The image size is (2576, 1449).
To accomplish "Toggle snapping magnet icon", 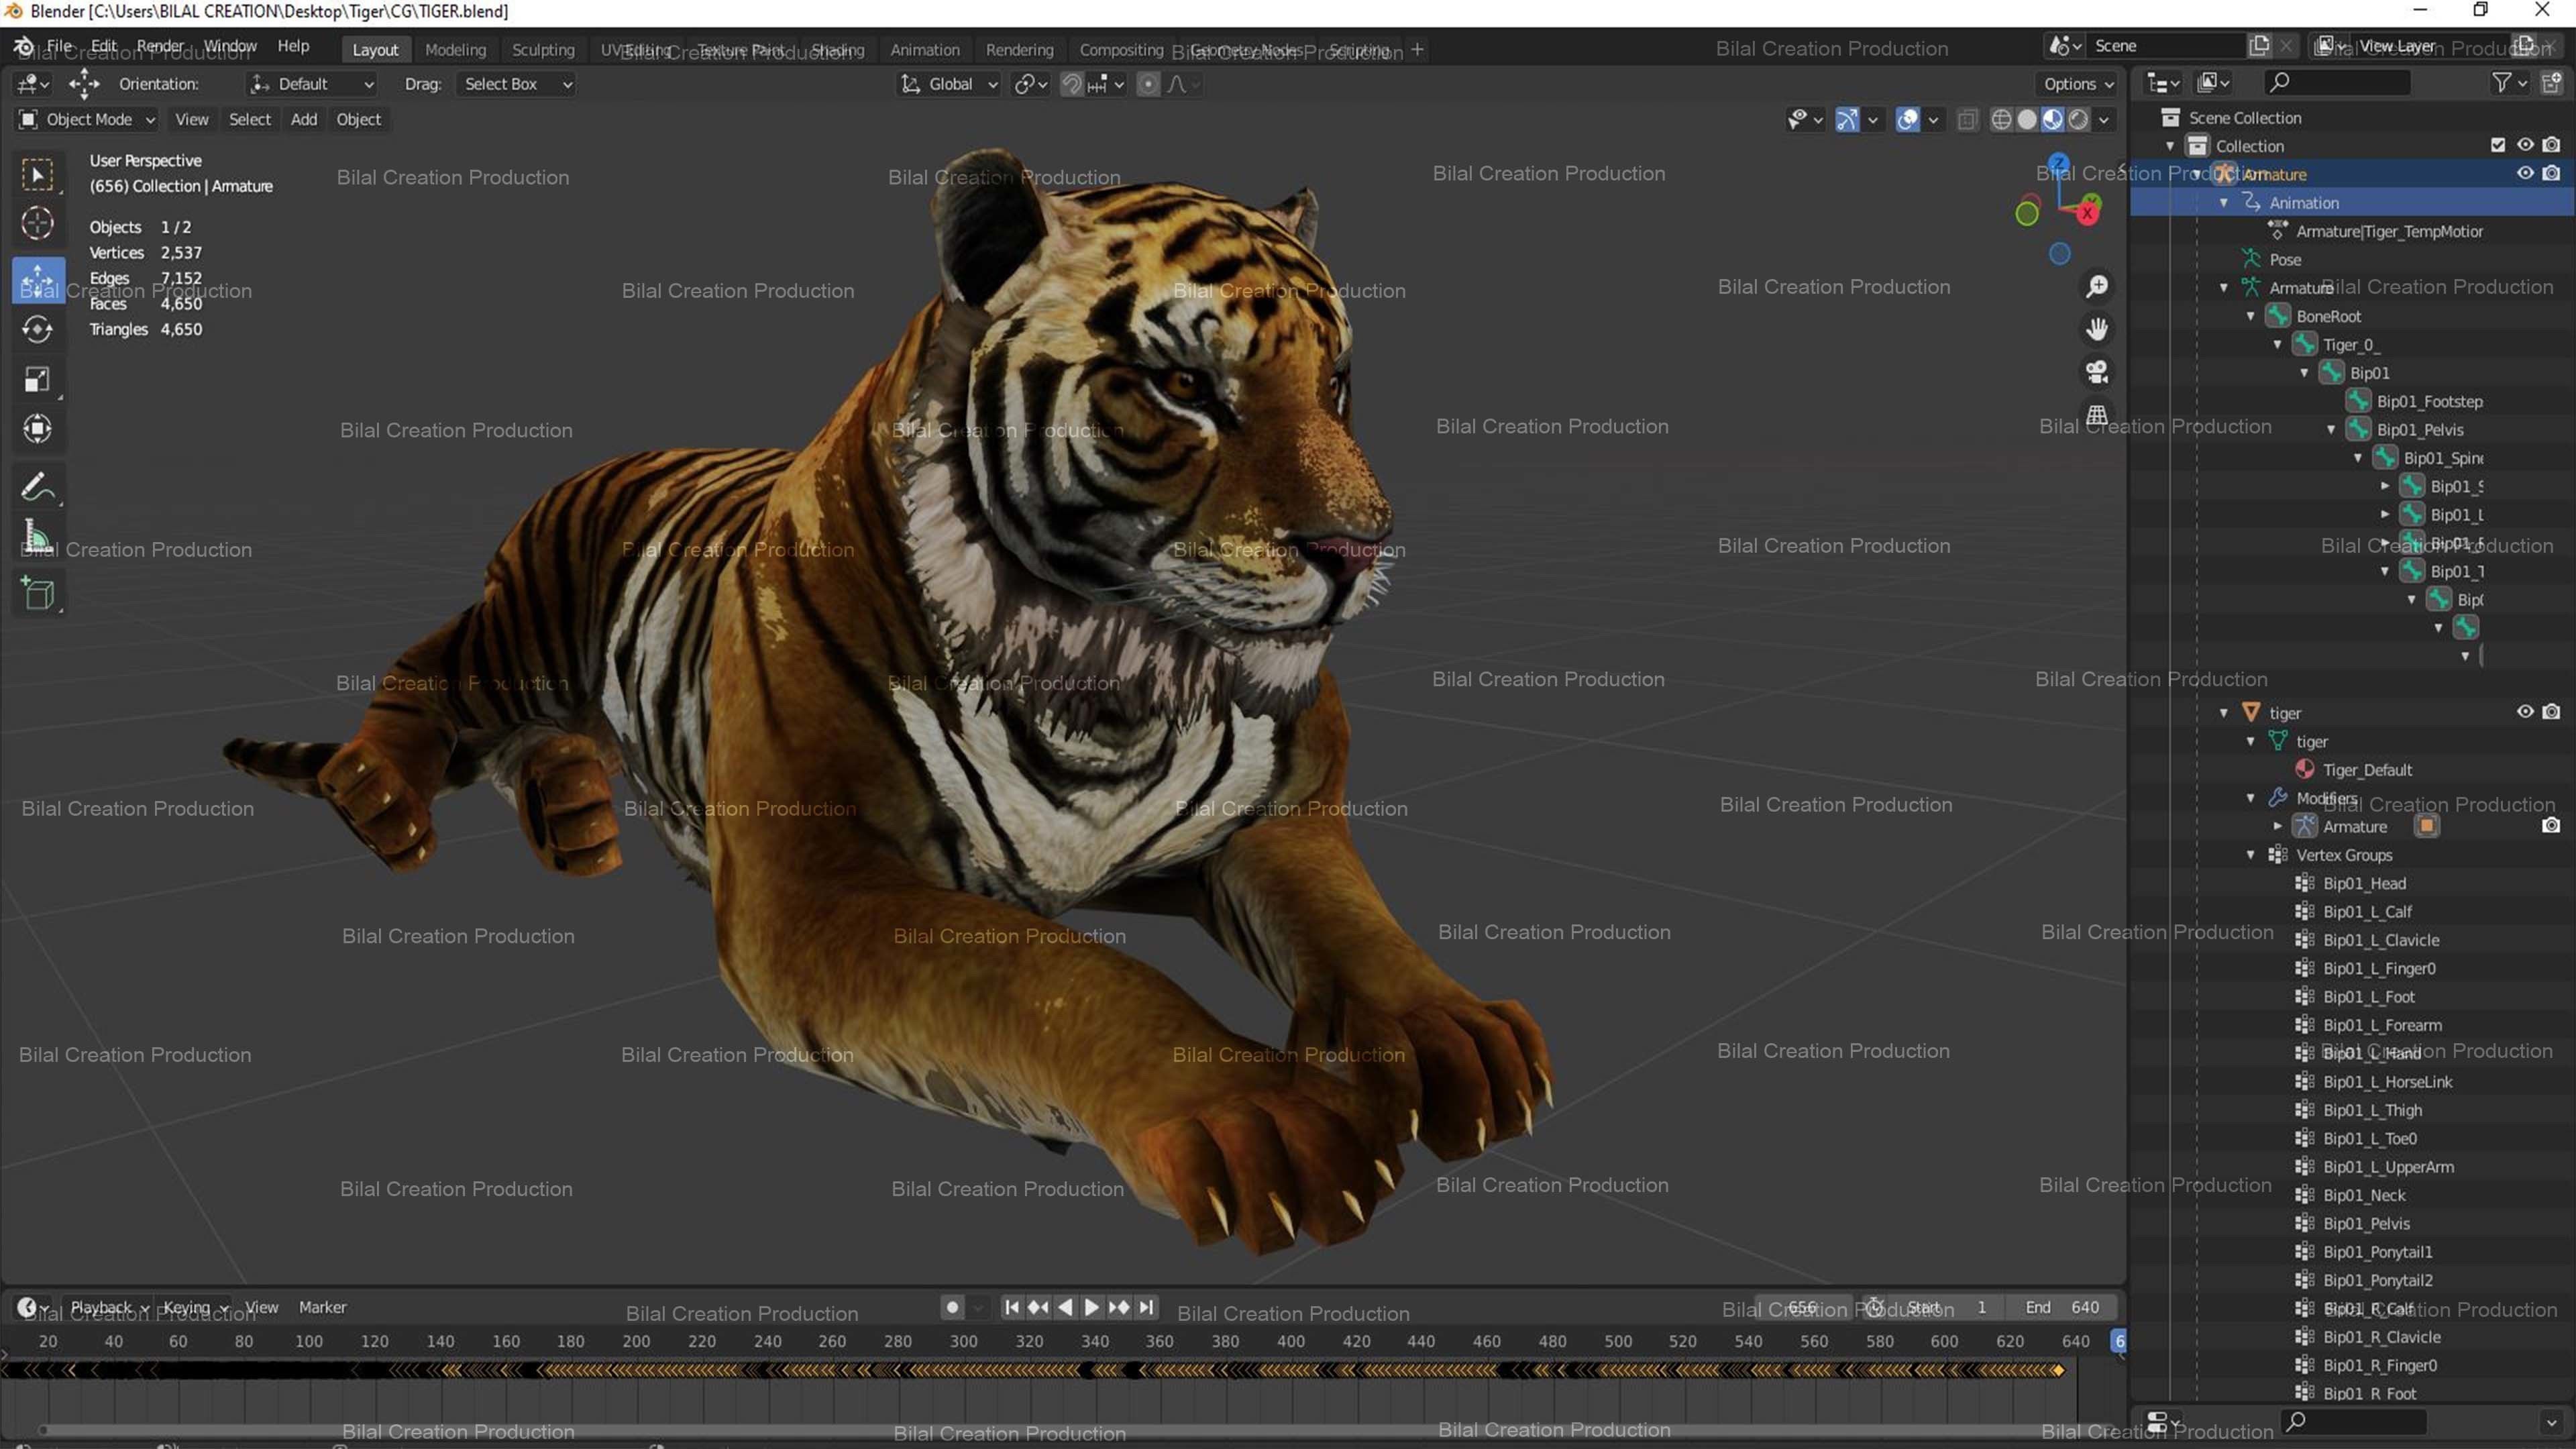I will [x=1071, y=84].
